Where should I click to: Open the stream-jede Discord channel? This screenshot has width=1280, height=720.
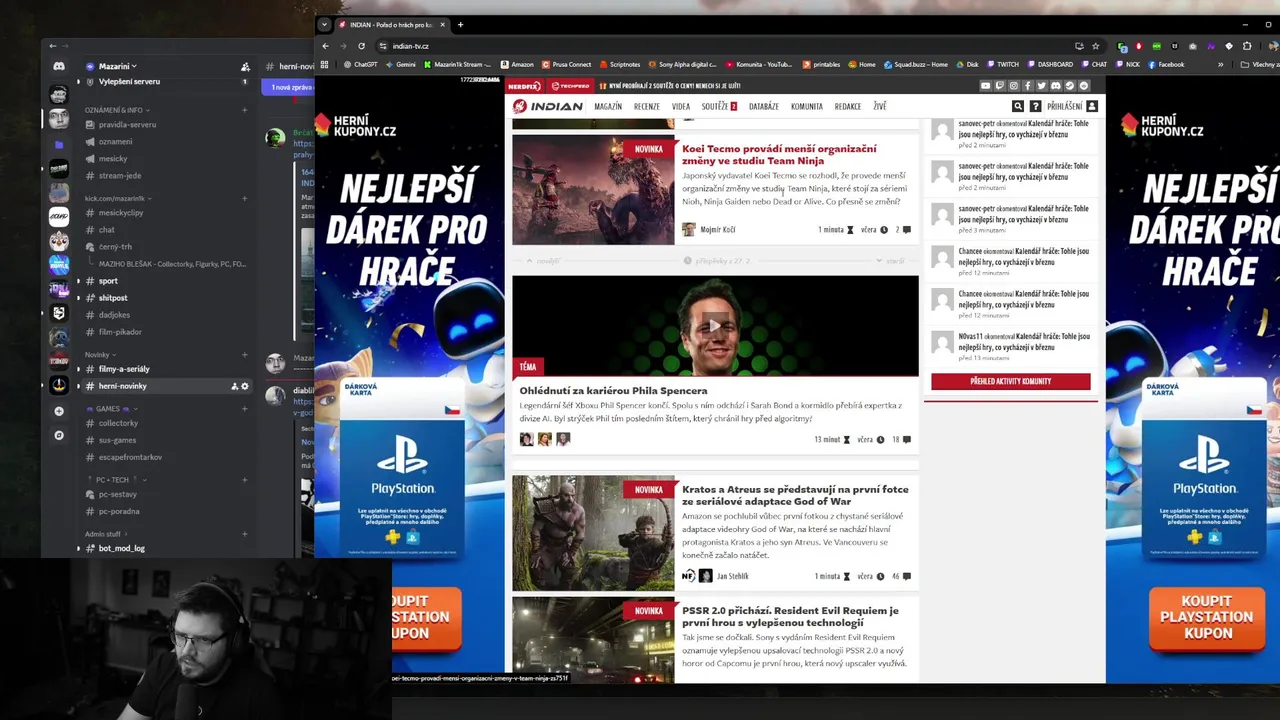[120, 175]
